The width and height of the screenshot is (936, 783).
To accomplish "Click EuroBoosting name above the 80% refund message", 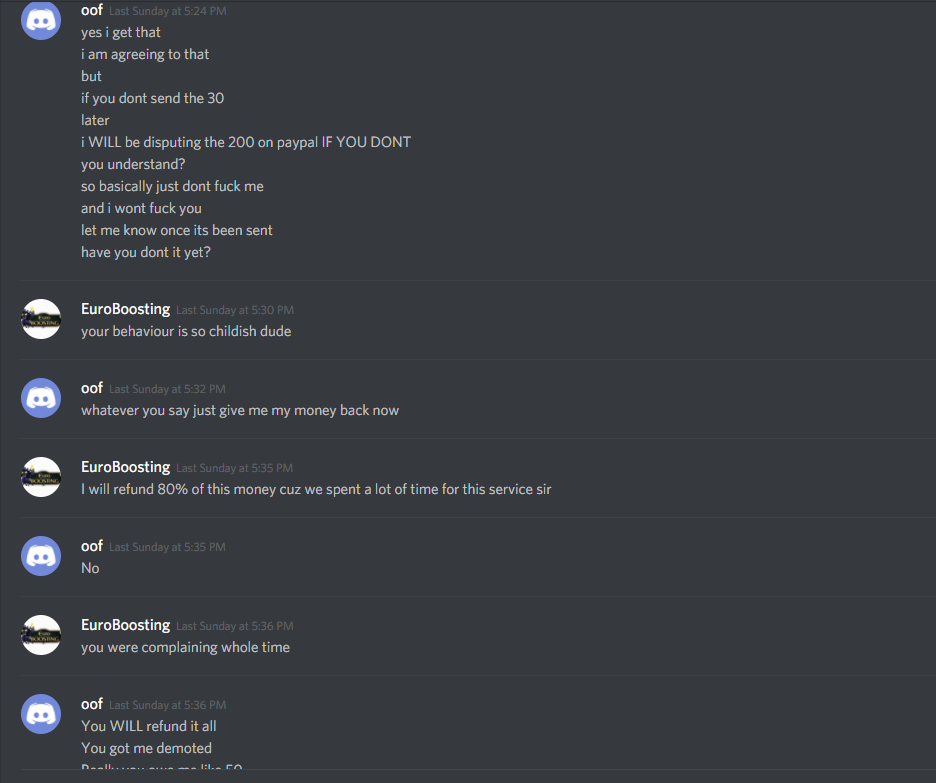I will 125,467.
